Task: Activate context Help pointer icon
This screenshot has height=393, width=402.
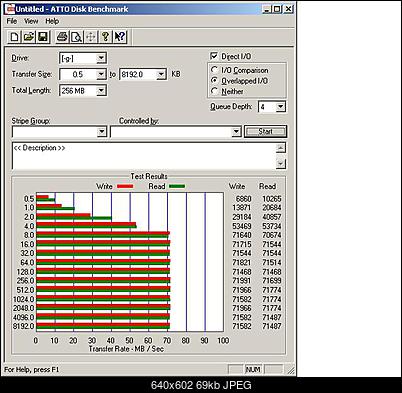Action: click(120, 36)
